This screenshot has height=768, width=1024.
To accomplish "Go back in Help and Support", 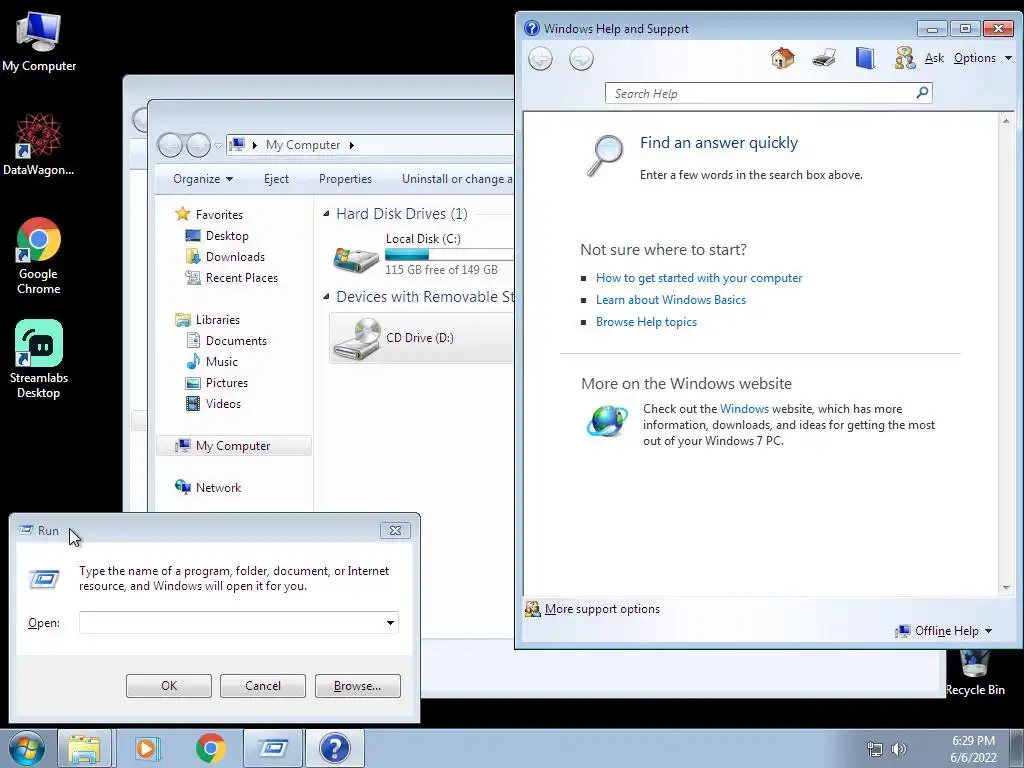I will (x=540, y=59).
